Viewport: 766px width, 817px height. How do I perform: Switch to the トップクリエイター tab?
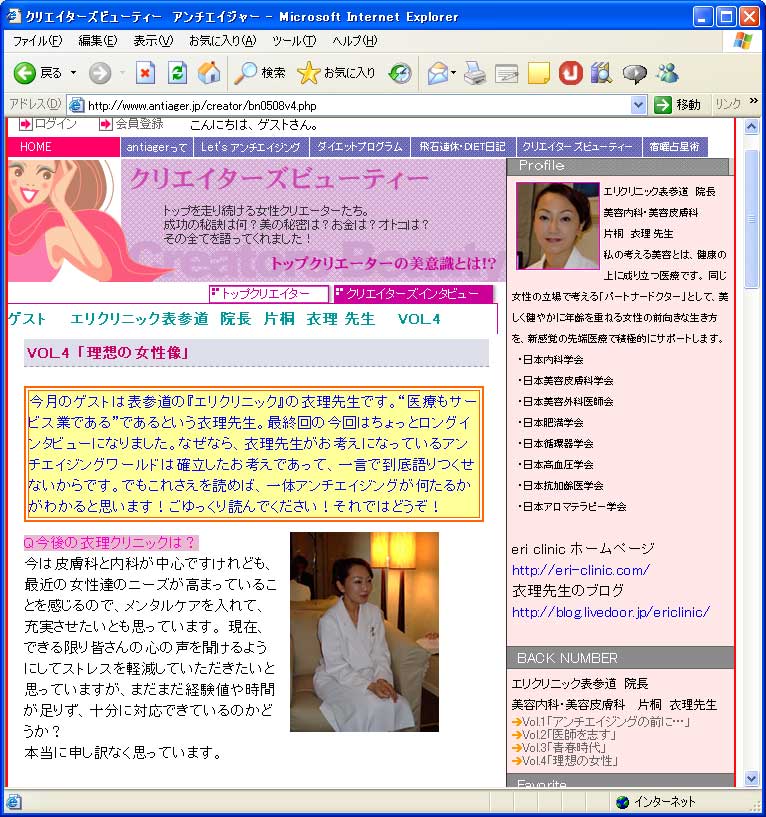point(268,294)
